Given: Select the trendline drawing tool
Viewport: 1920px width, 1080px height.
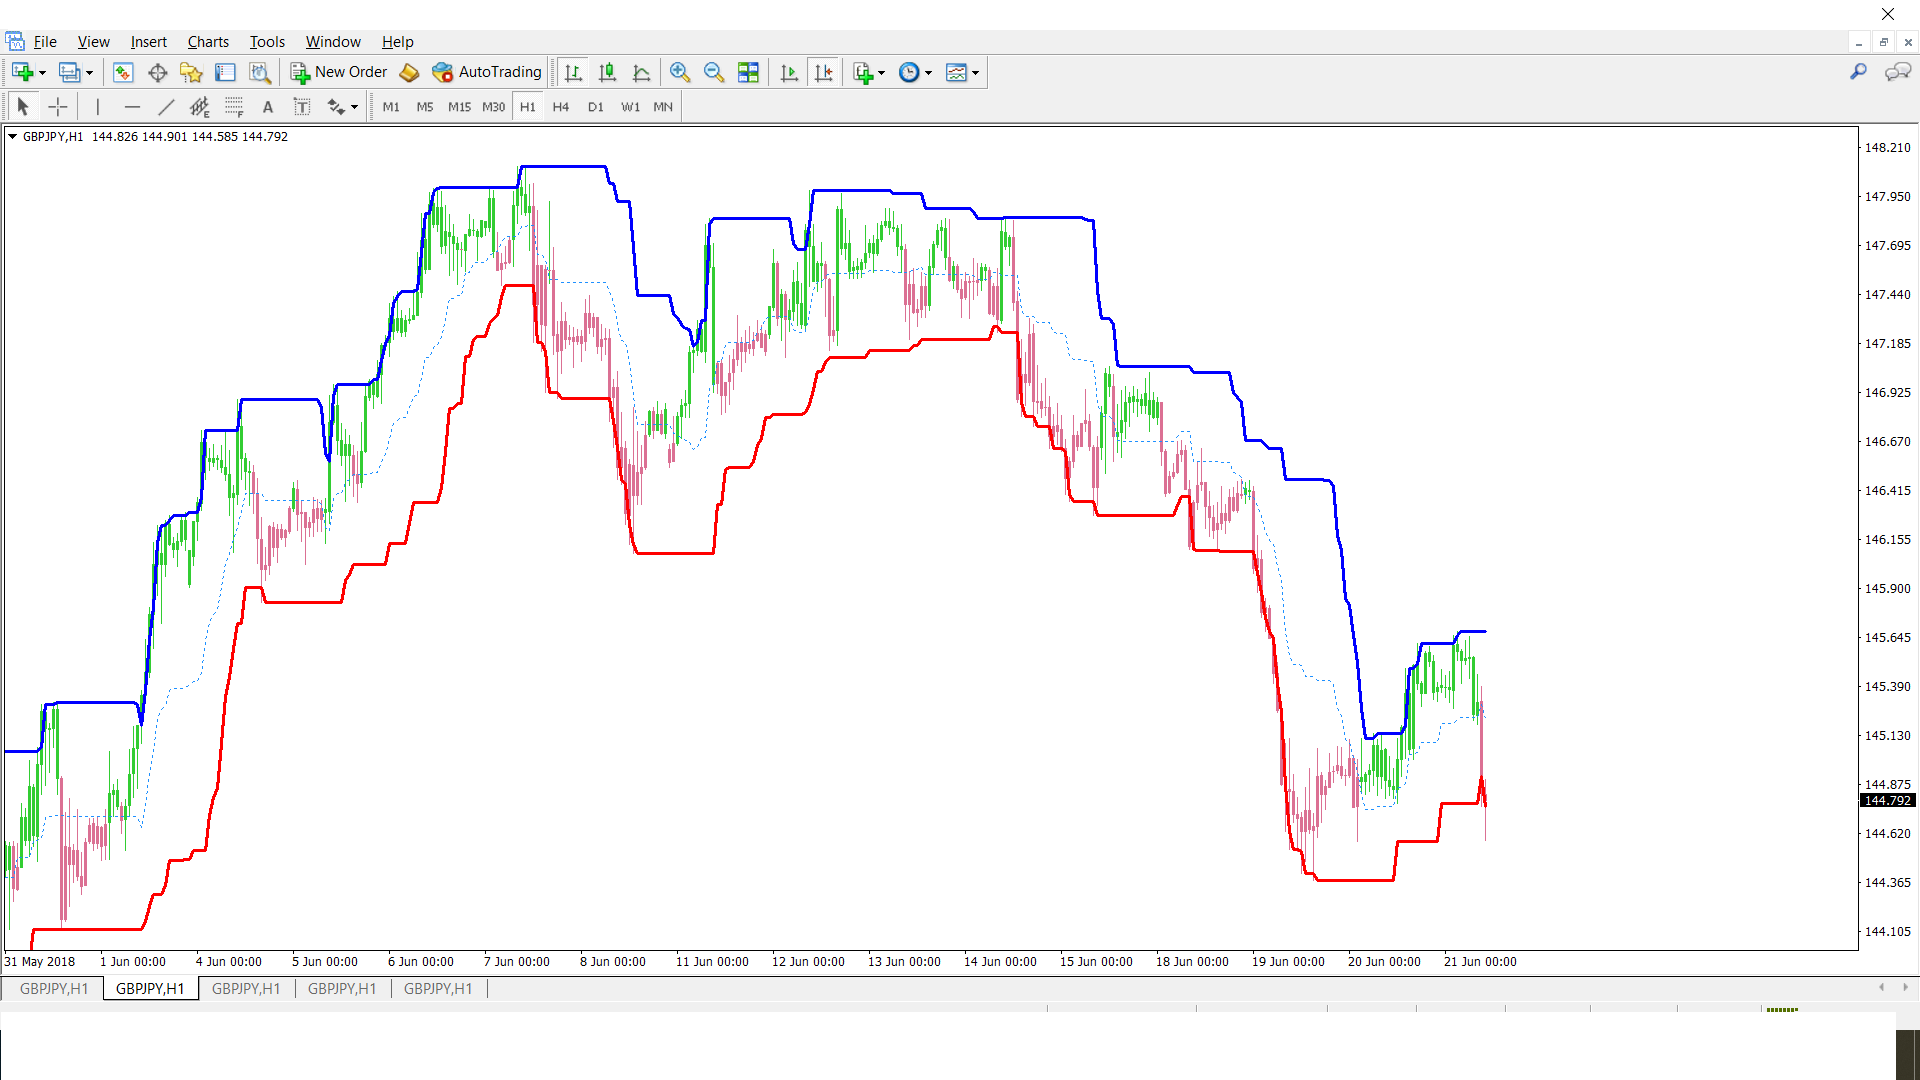Looking at the screenshot, I should click(x=166, y=107).
